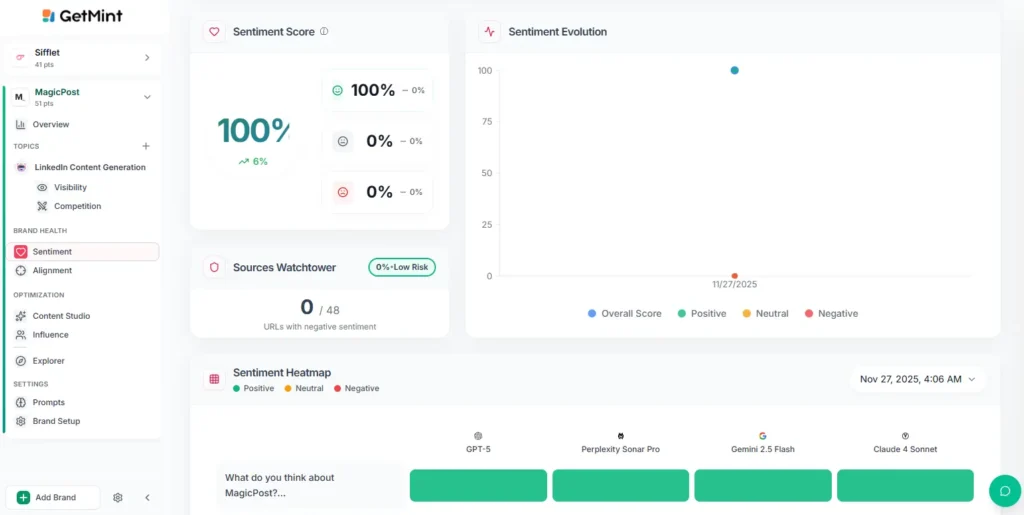This screenshot has height=515, width=1024.
Task: Open LinkedIn Content Generation topic
Action: tap(90, 167)
